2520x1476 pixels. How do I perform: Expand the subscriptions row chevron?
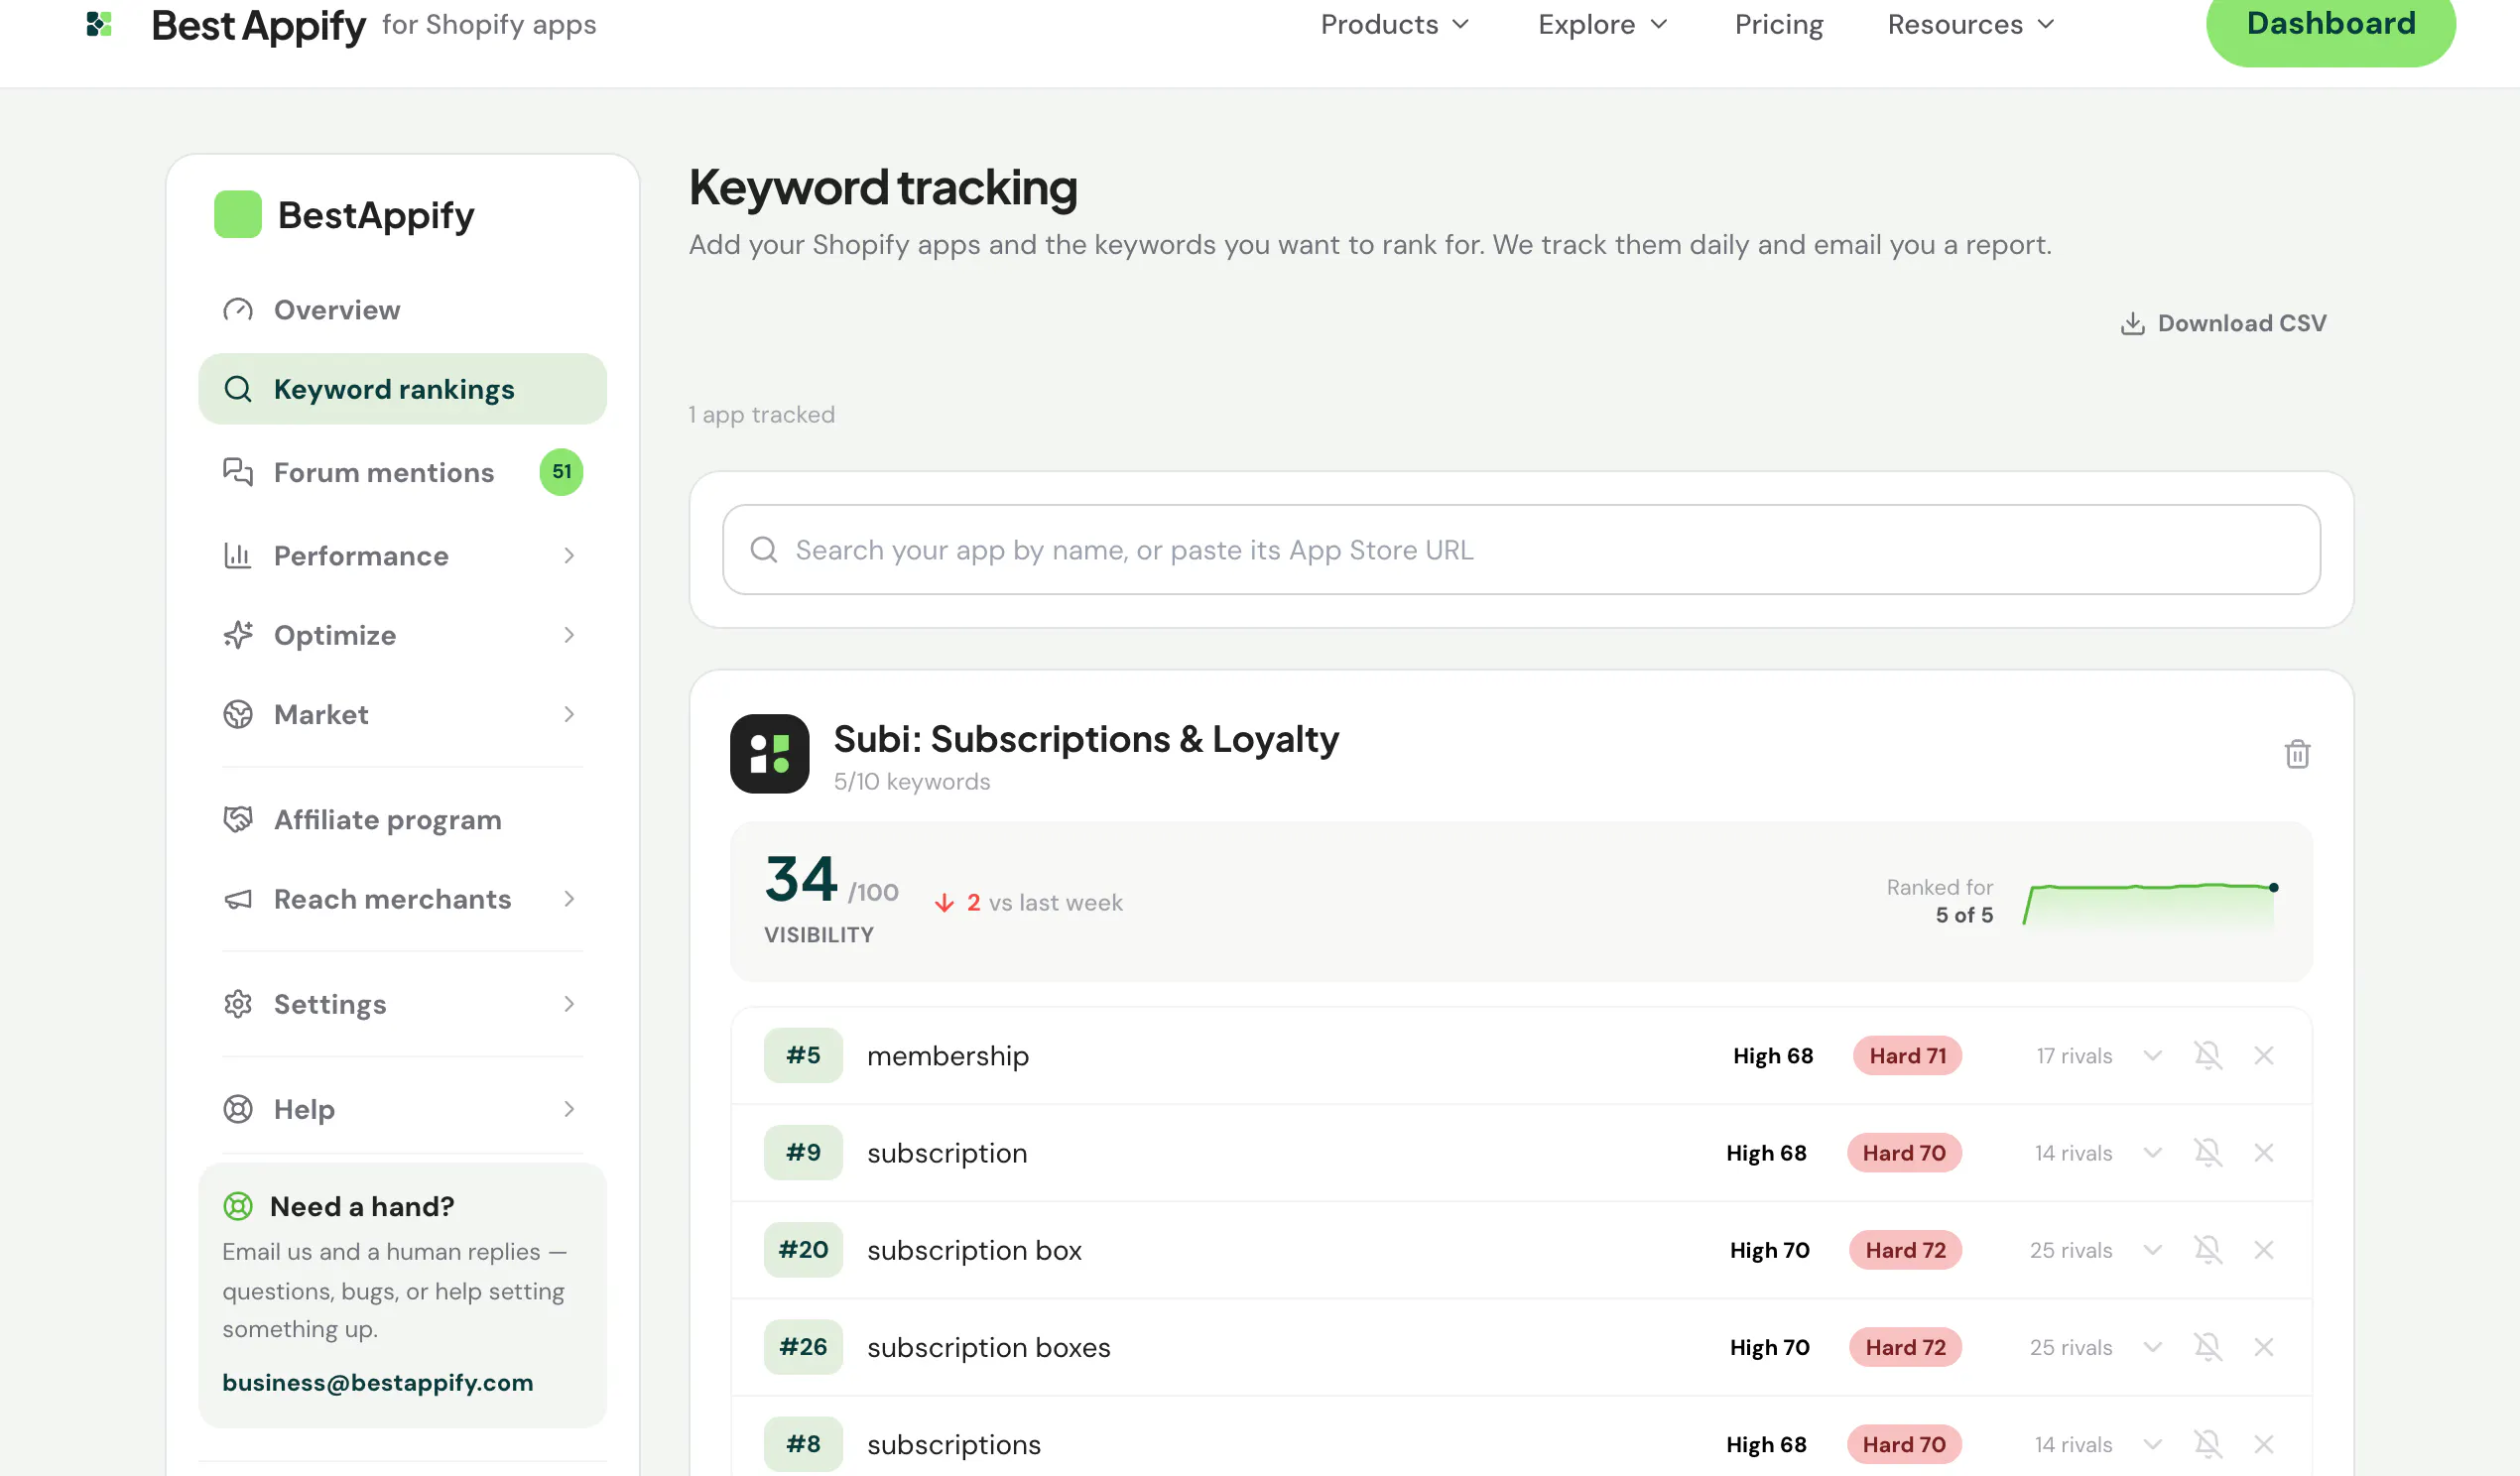[x=2153, y=1444]
